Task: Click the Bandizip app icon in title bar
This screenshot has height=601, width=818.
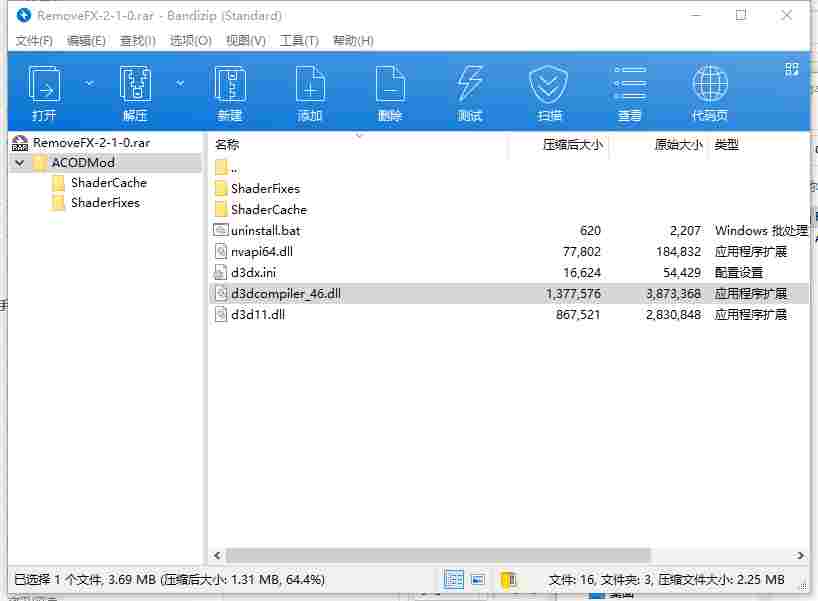Action: pos(23,16)
